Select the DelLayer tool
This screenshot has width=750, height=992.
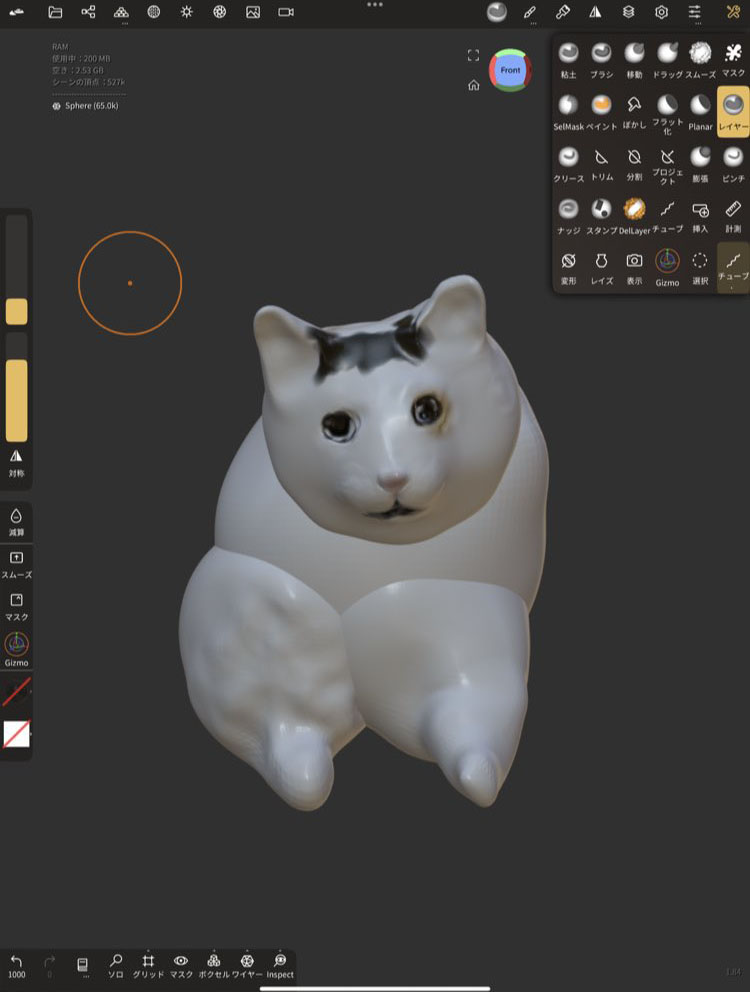634,214
